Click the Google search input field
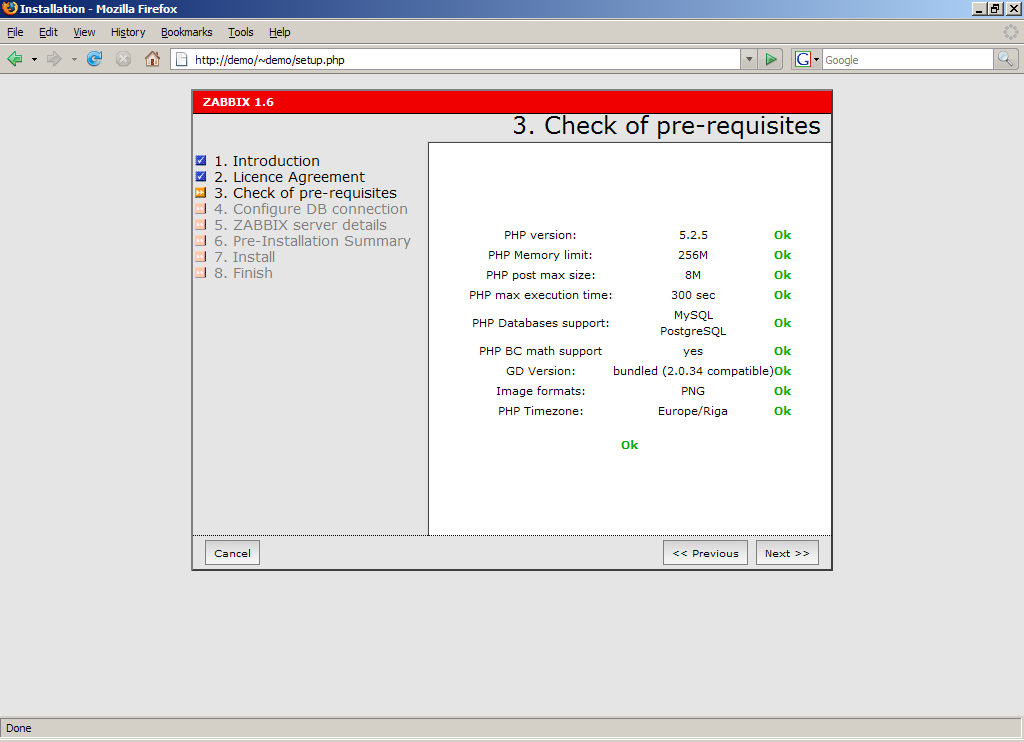Viewport: 1024px width, 742px height. coord(907,59)
